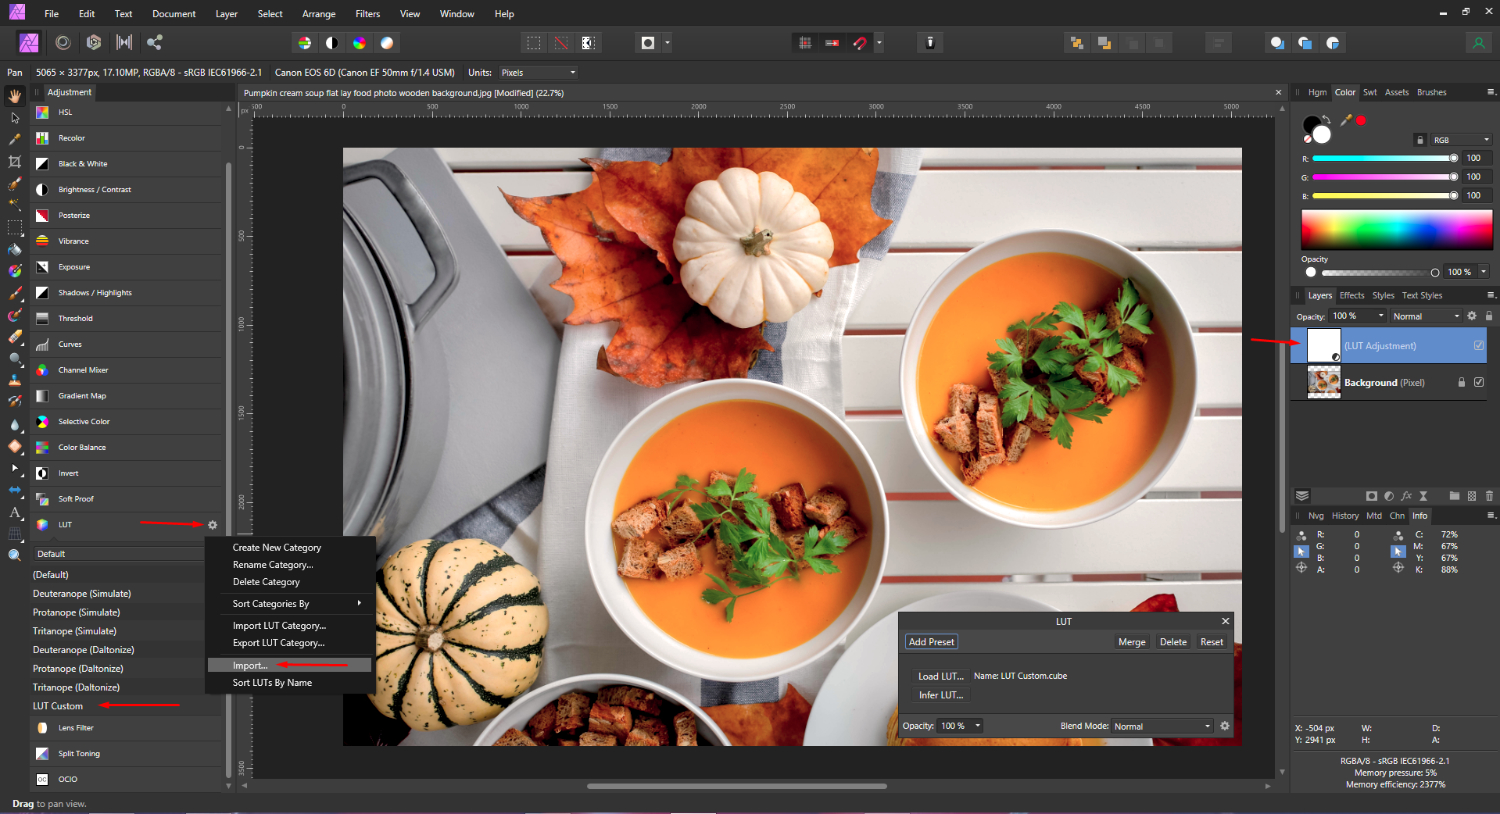The height and width of the screenshot is (814, 1500).
Task: Open RGB color model dropdown
Action: click(x=1460, y=140)
